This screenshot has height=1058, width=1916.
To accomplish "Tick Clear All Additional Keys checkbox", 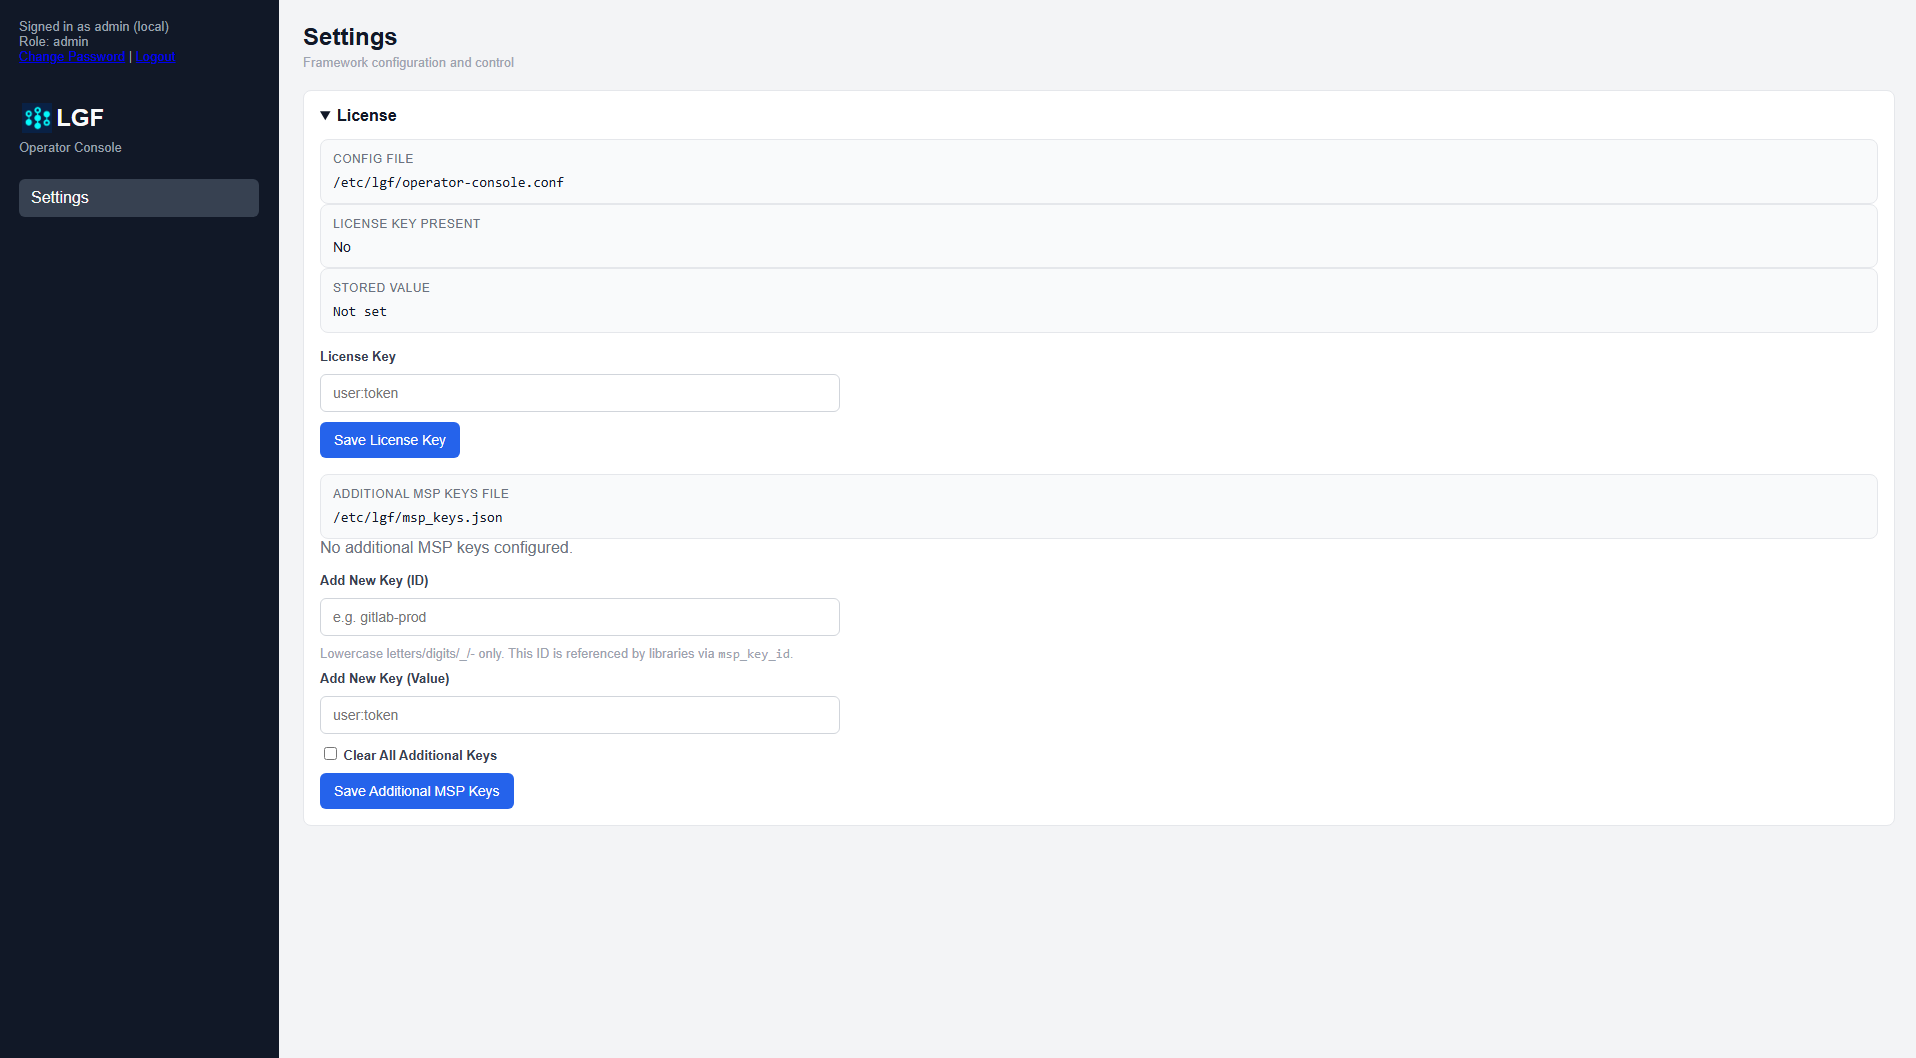I will [x=330, y=754].
